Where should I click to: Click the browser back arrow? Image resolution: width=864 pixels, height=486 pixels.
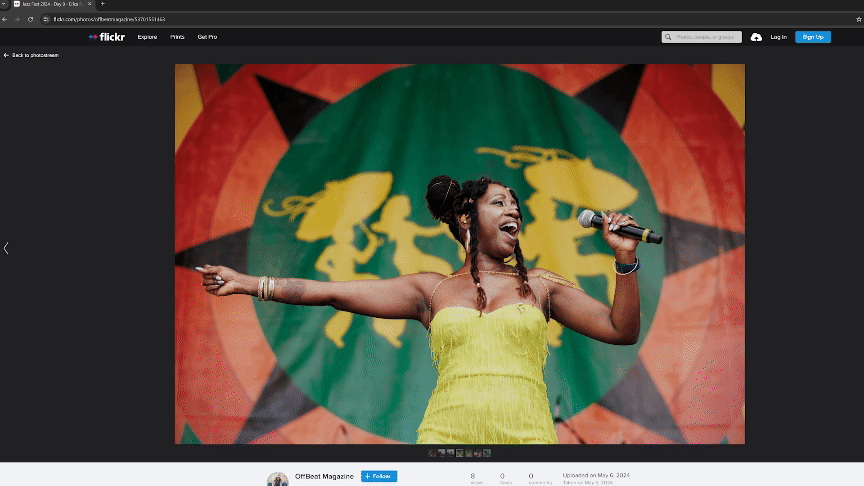click(x=6, y=19)
